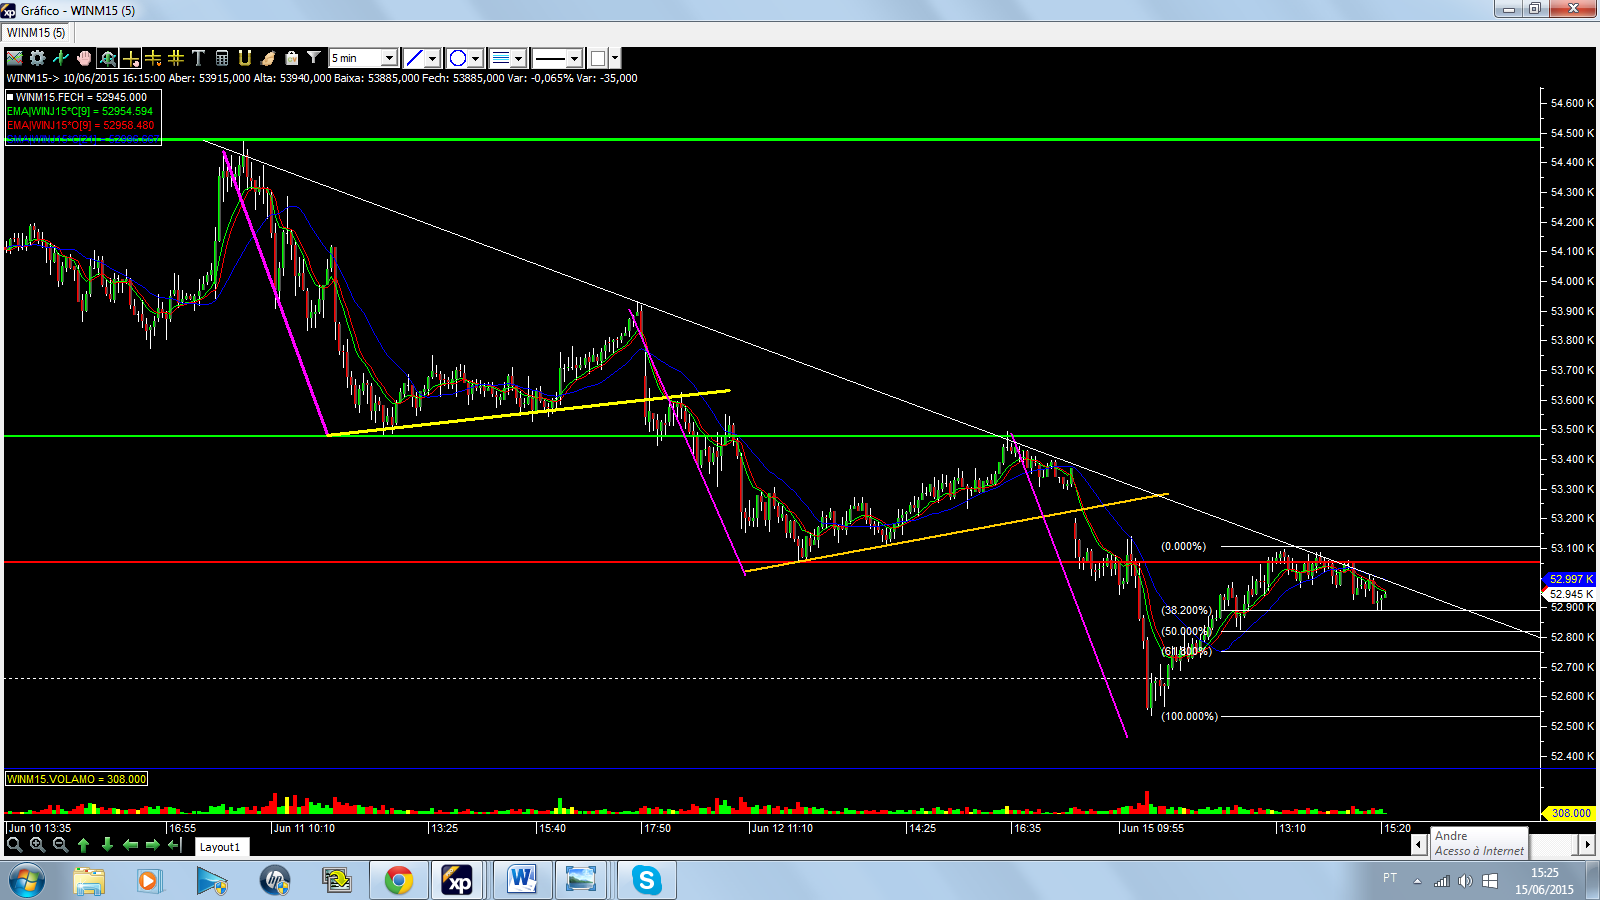Click the WINM15.VOLAMO = 308.000 label
The height and width of the screenshot is (900, 1602).
click(x=77, y=779)
